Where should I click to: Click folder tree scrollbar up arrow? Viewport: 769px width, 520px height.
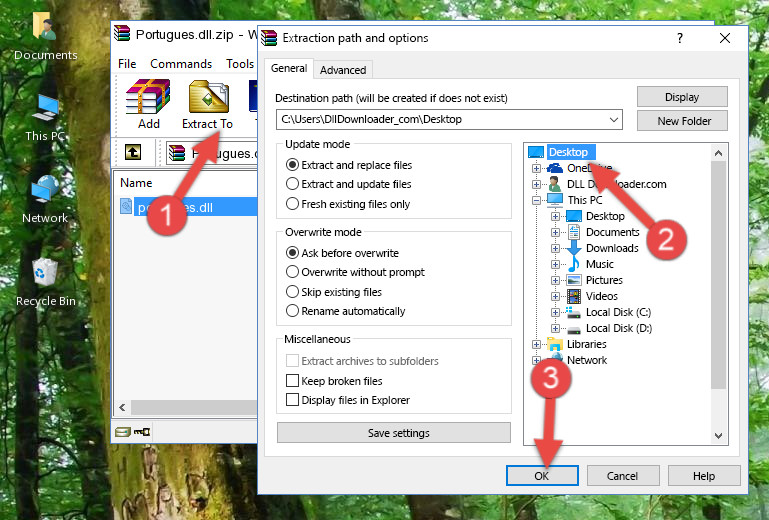tap(718, 153)
